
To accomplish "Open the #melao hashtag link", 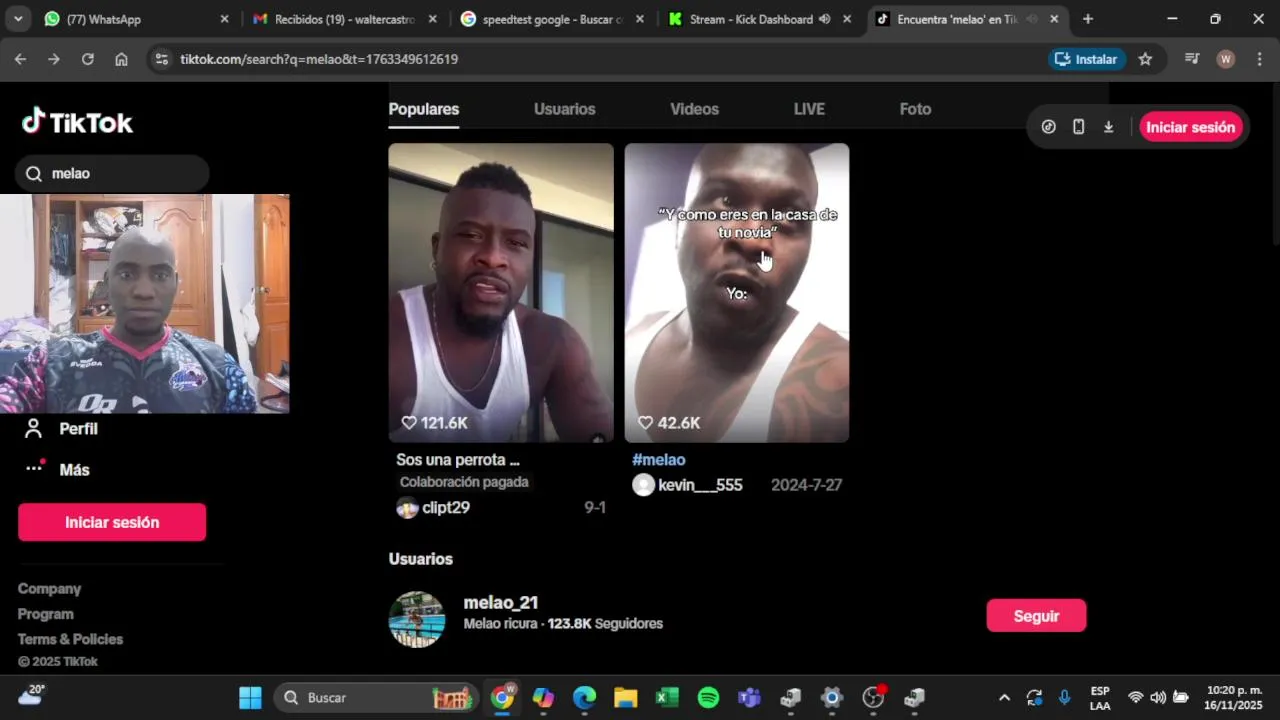I will click(x=658, y=460).
